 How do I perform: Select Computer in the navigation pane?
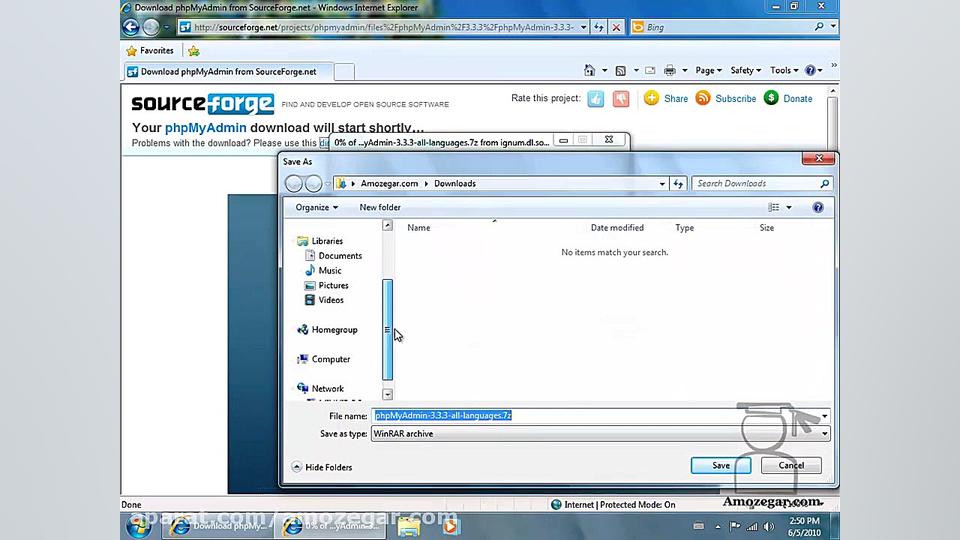tap(323, 359)
